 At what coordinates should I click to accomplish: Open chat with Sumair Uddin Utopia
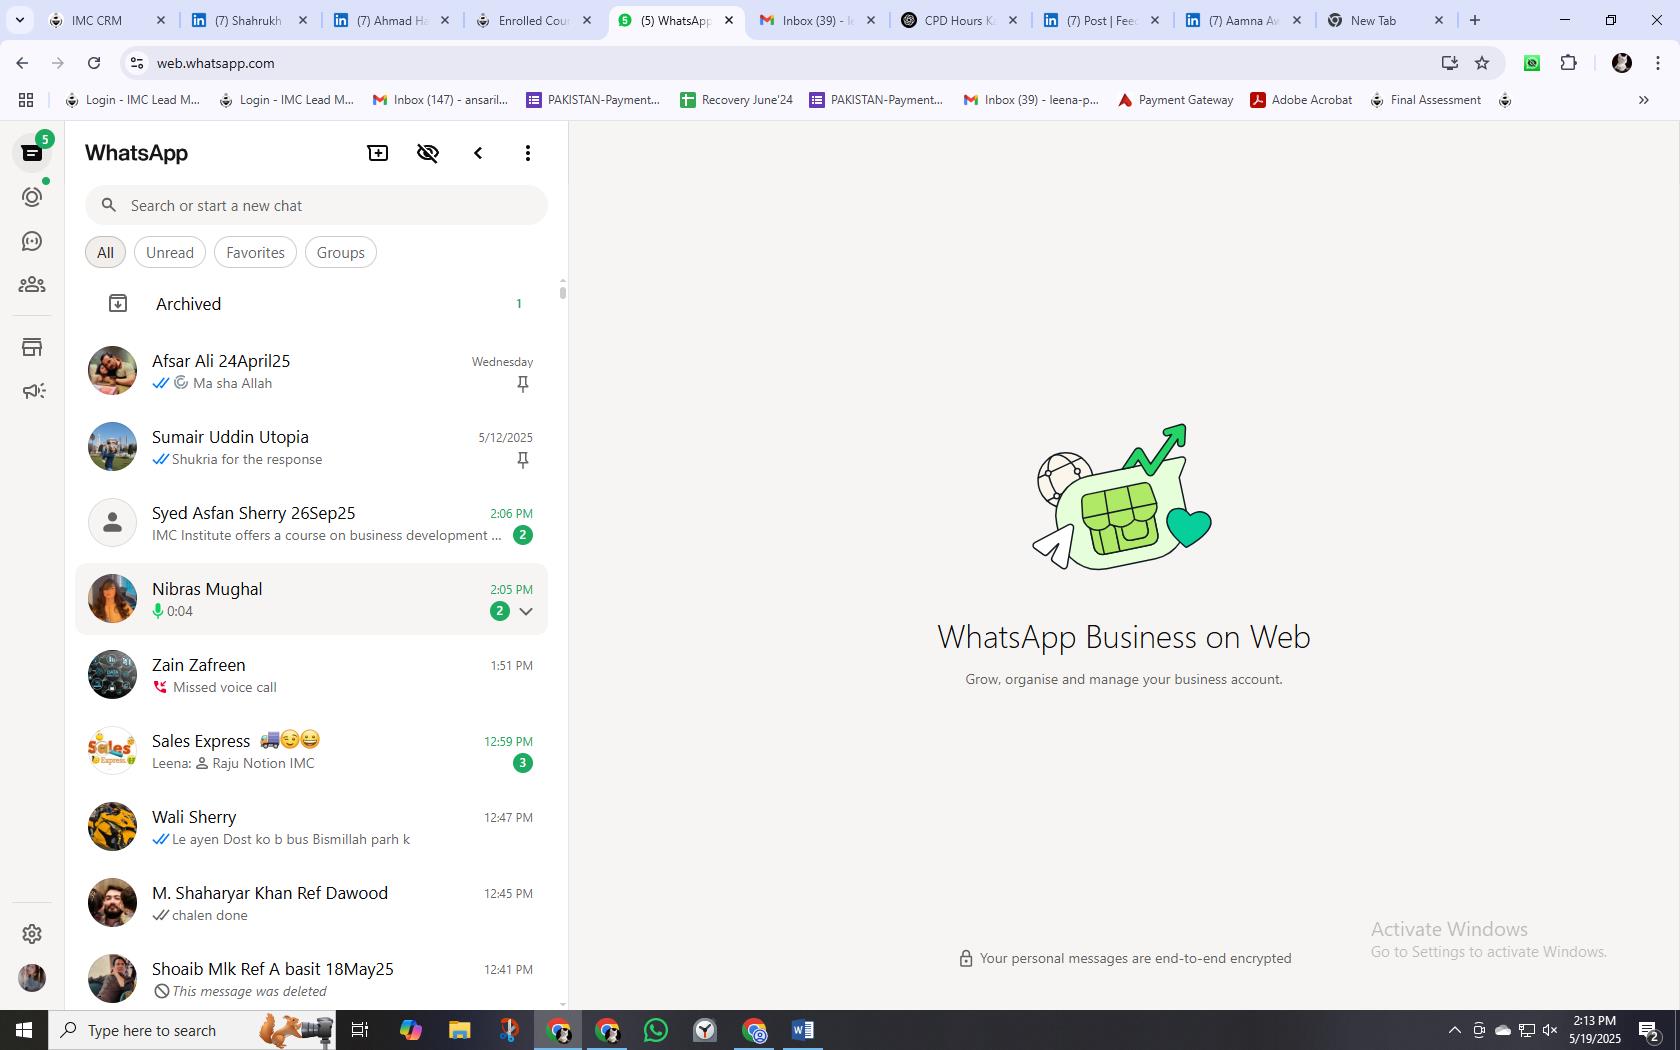coord(312,447)
